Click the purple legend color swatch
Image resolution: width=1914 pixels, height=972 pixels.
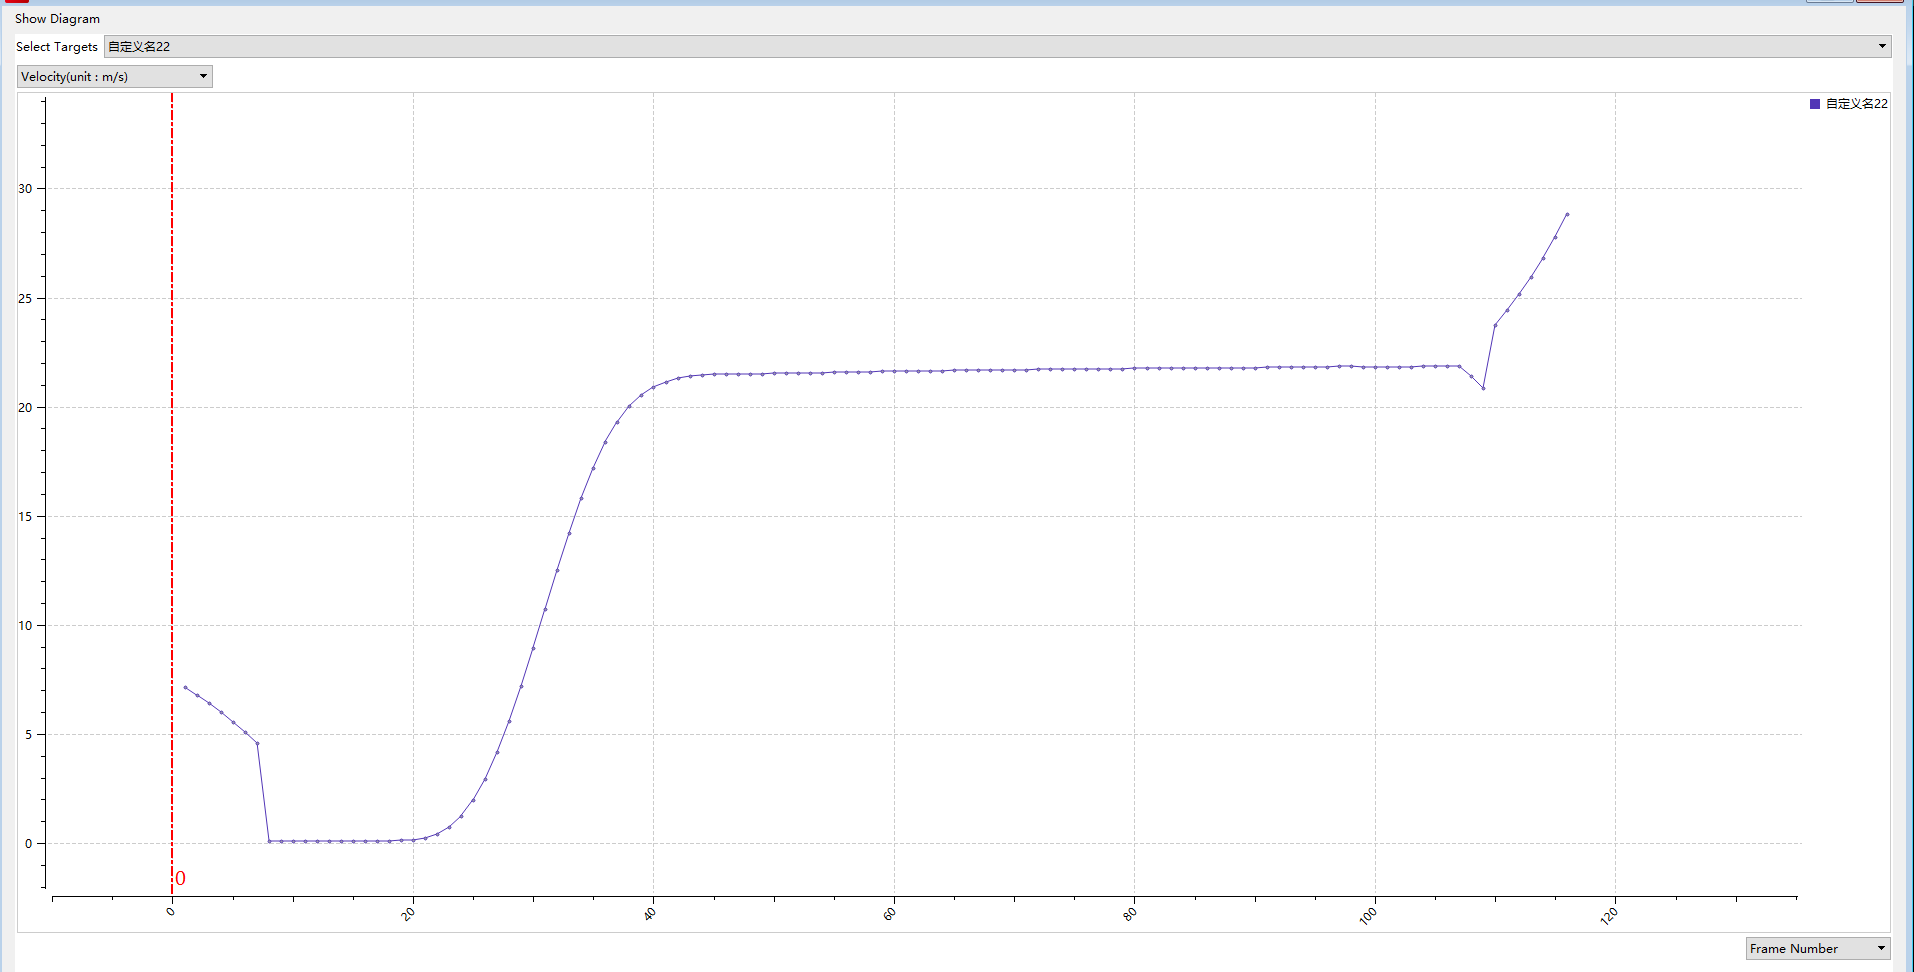point(1815,104)
